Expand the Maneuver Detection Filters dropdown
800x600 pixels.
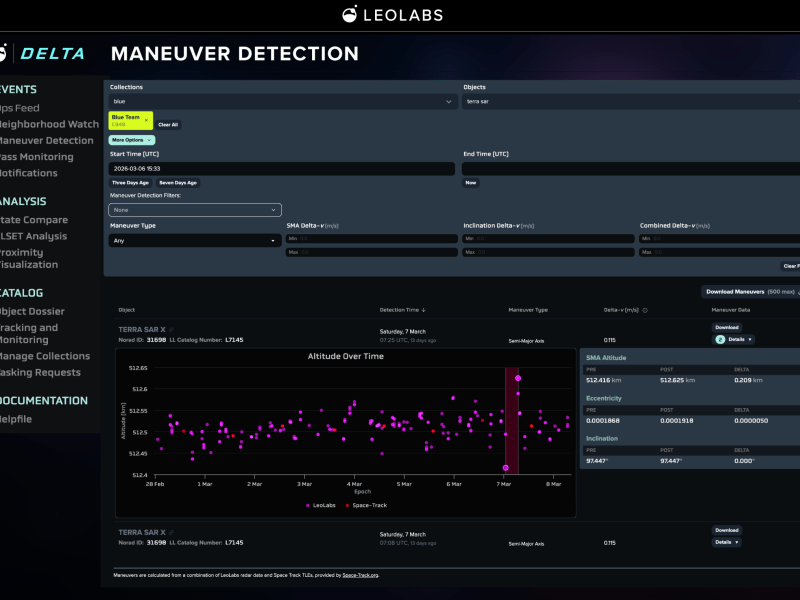tap(195, 210)
